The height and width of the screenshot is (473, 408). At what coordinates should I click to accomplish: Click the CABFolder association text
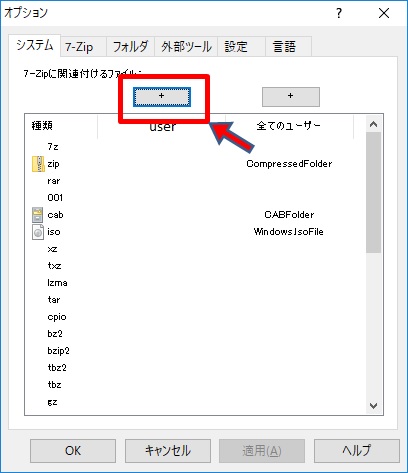[x=289, y=215]
